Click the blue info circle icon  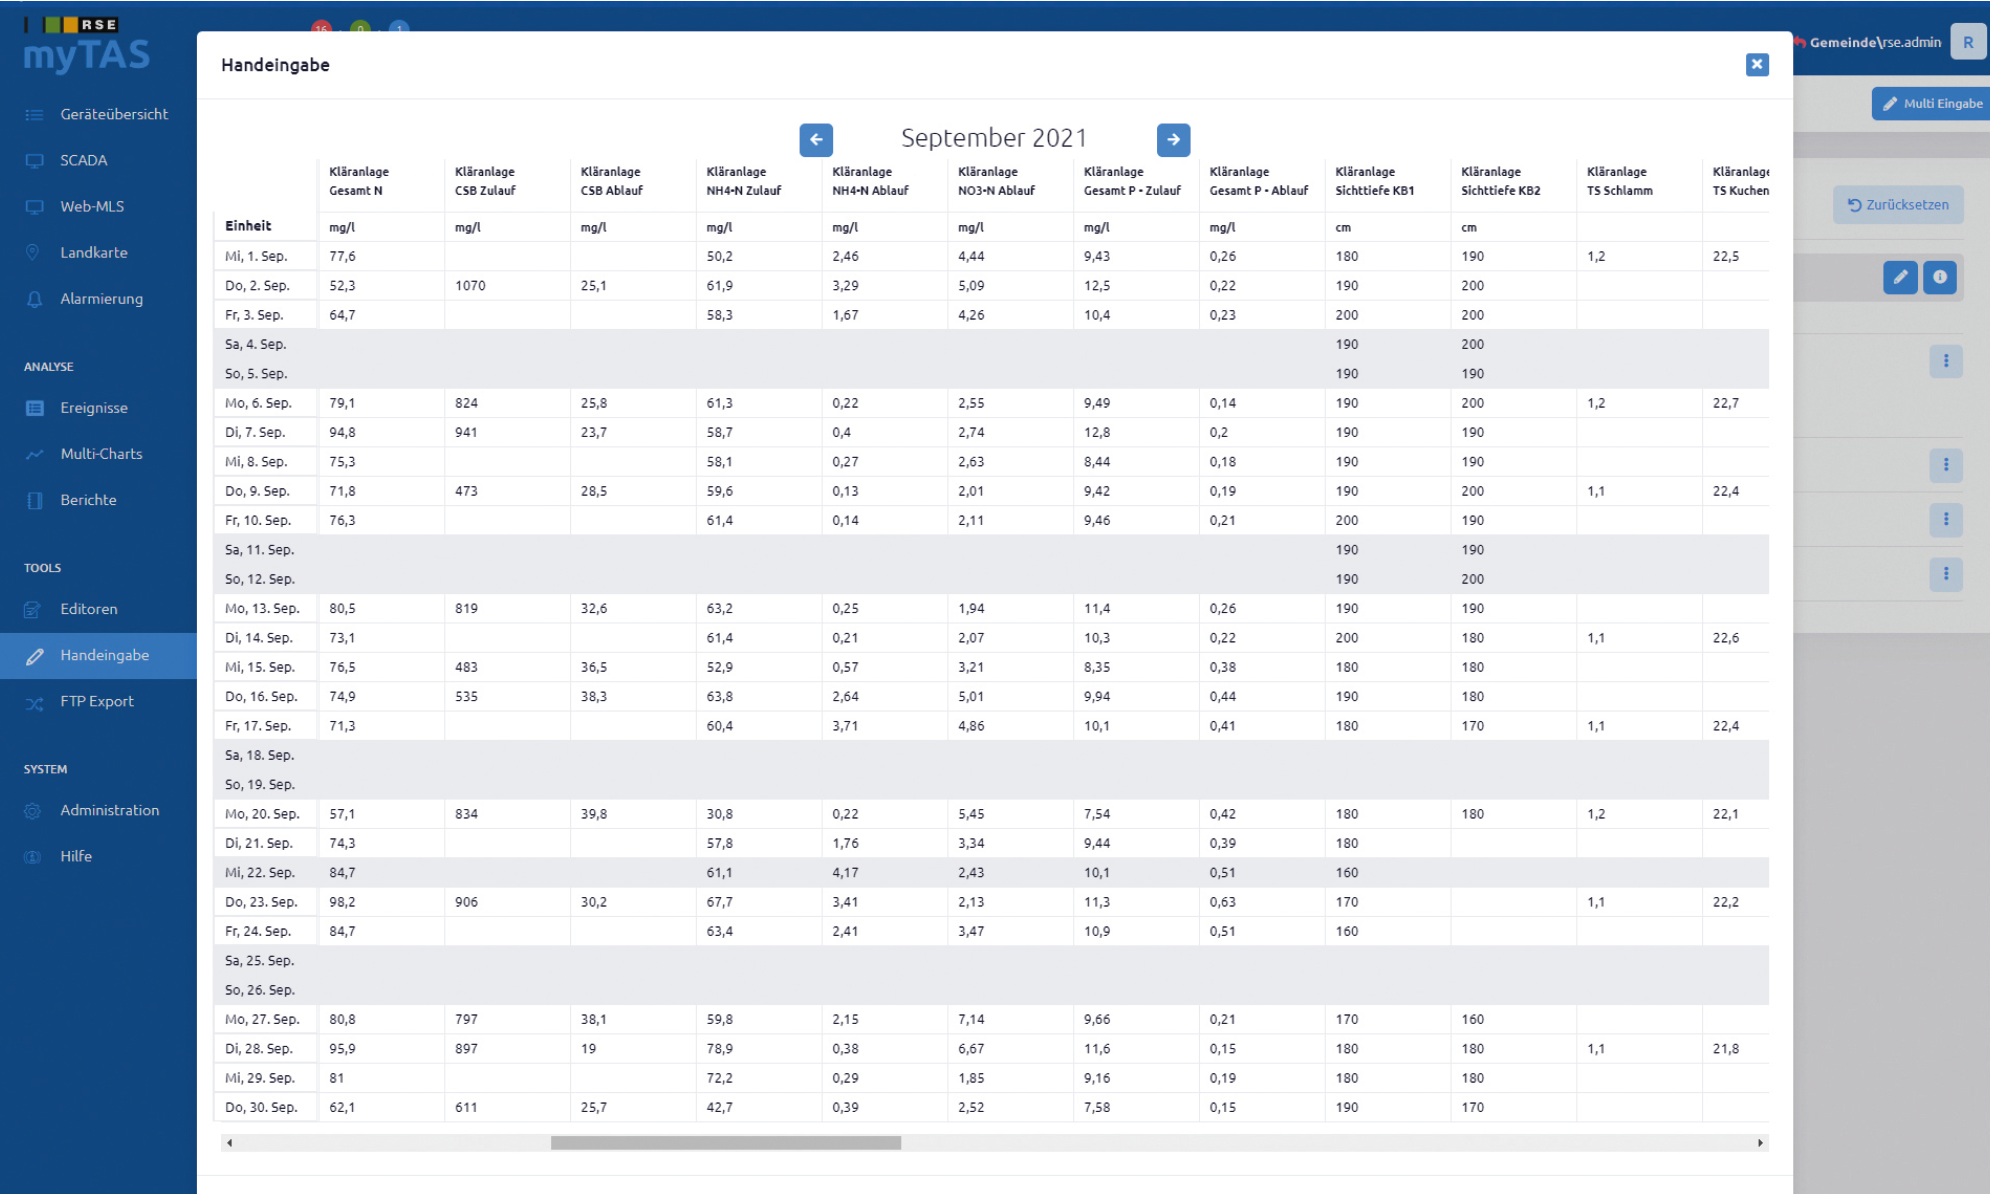pyautogui.click(x=1939, y=277)
